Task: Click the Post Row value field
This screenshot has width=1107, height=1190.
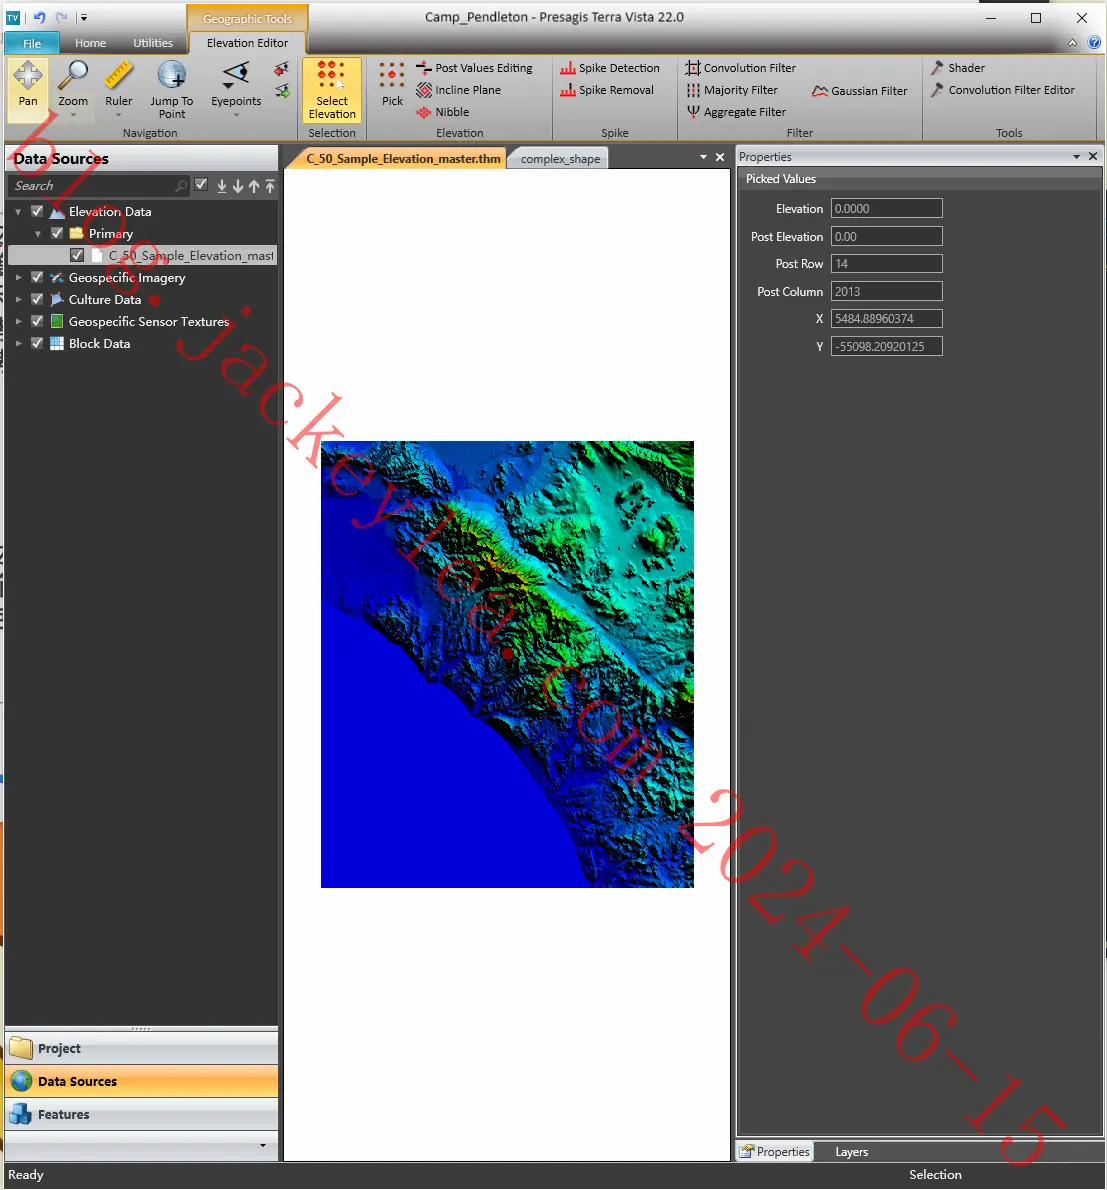Action: pos(886,264)
